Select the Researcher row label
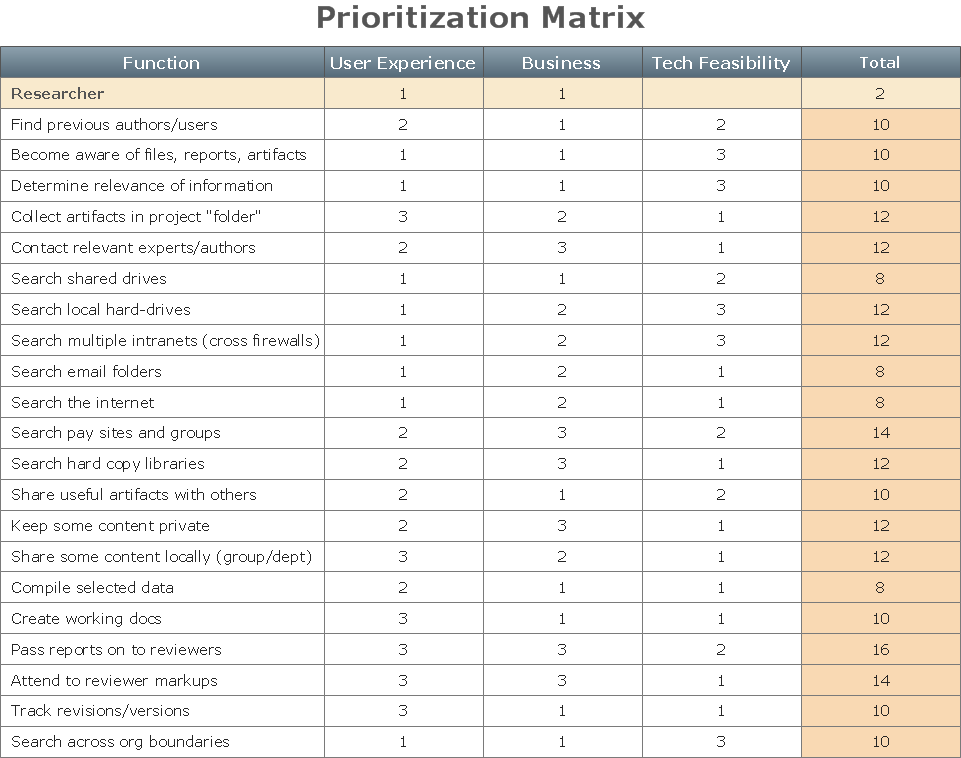The height and width of the screenshot is (758, 961). (x=58, y=94)
